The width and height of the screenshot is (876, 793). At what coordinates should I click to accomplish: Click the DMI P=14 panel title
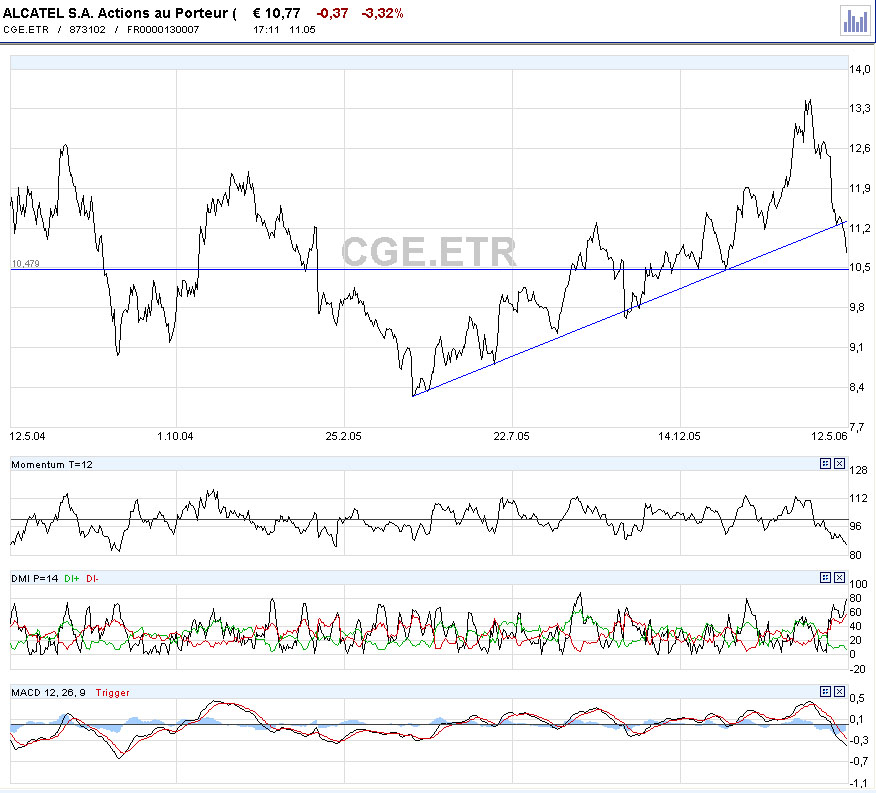pyautogui.click(x=35, y=578)
